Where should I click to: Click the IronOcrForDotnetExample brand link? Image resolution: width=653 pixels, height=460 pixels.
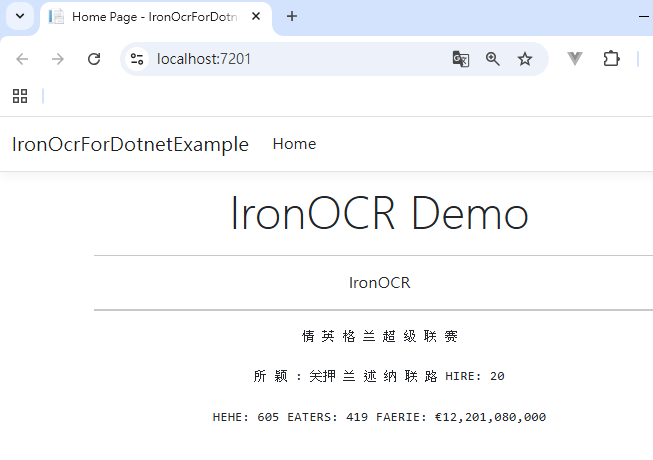130,144
